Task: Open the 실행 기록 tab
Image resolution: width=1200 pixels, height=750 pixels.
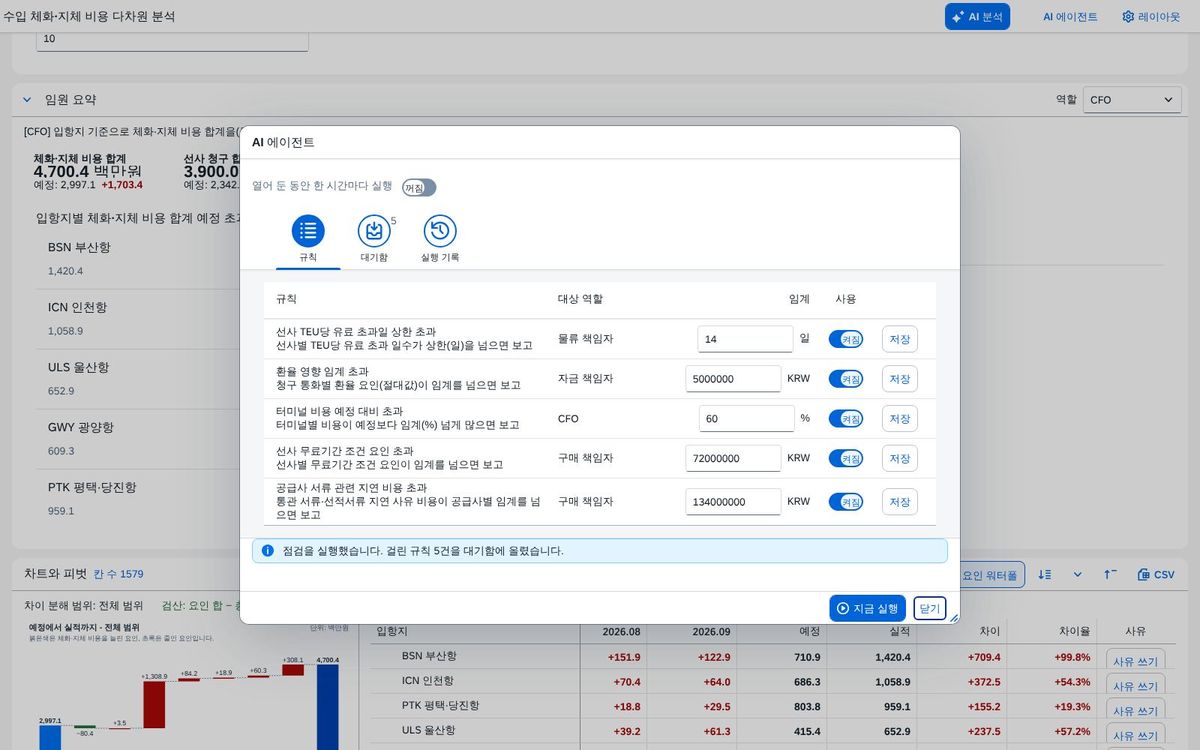Action: pyautogui.click(x=440, y=239)
